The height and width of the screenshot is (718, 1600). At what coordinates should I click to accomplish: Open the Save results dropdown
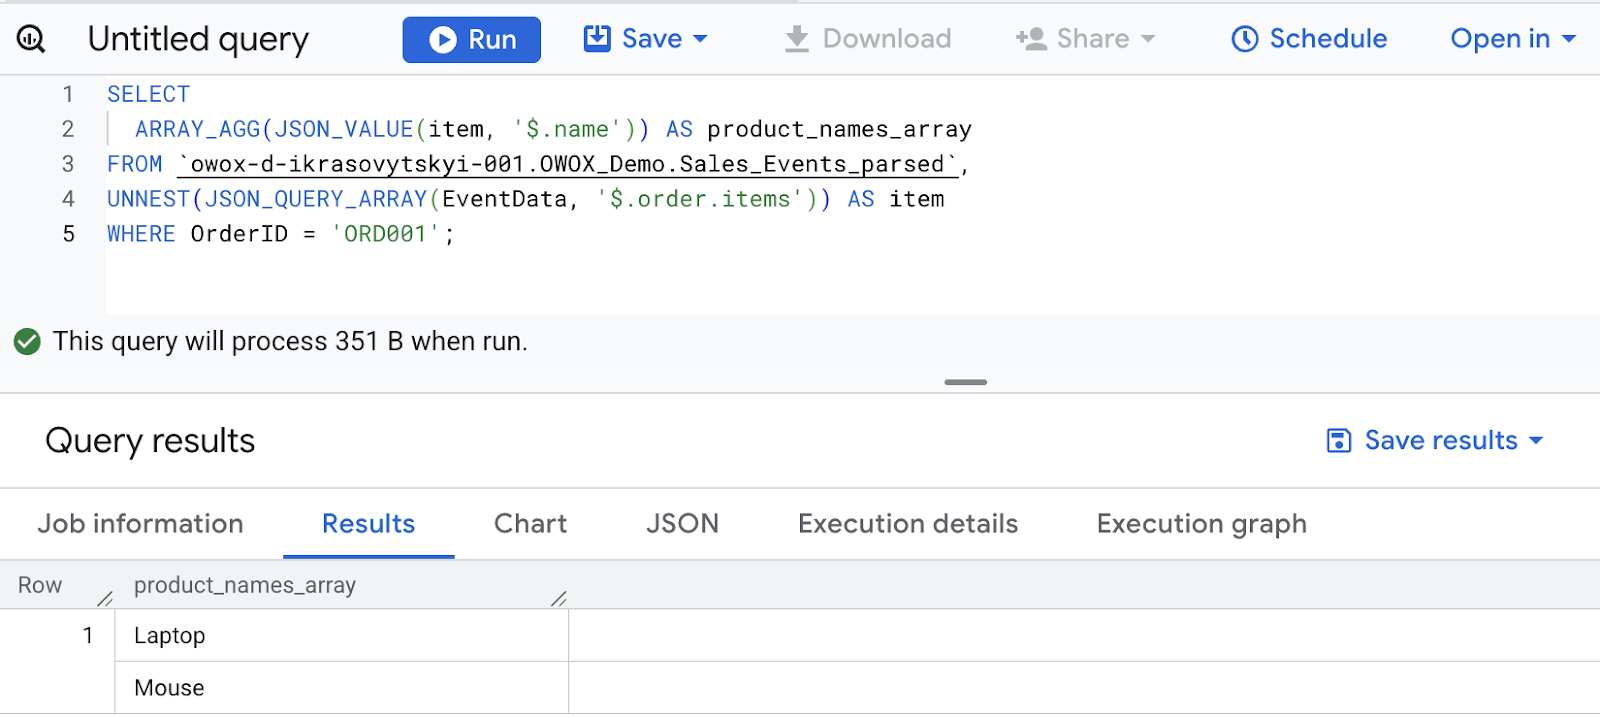pyautogui.click(x=1435, y=440)
